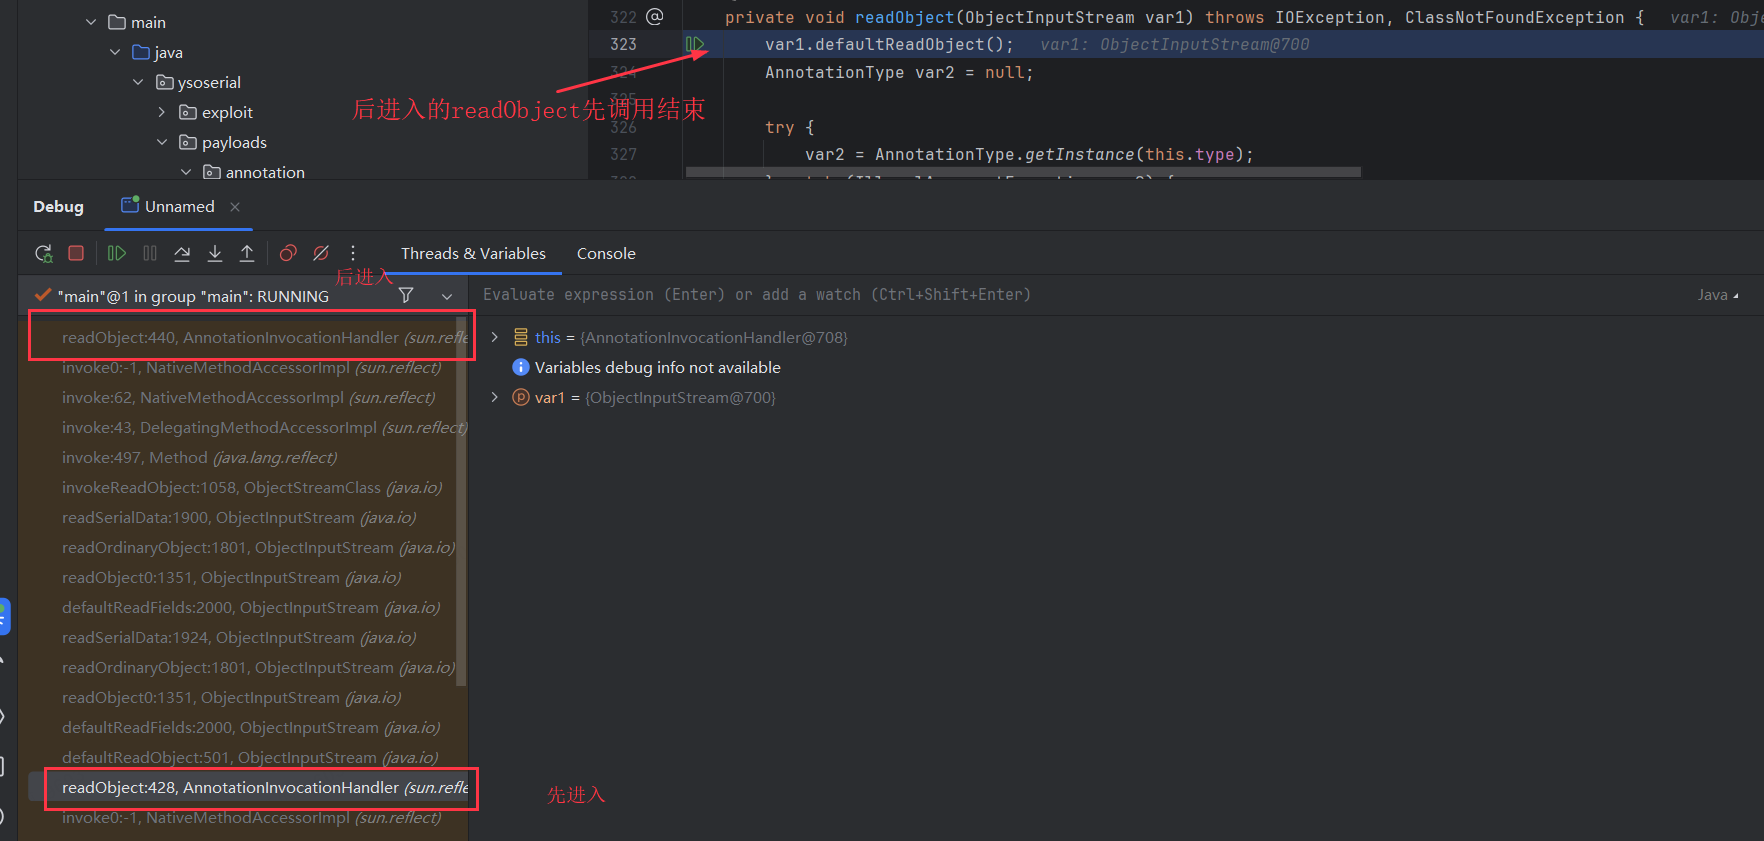Click the Step Out icon
The height and width of the screenshot is (841, 1764).
pos(247,253)
